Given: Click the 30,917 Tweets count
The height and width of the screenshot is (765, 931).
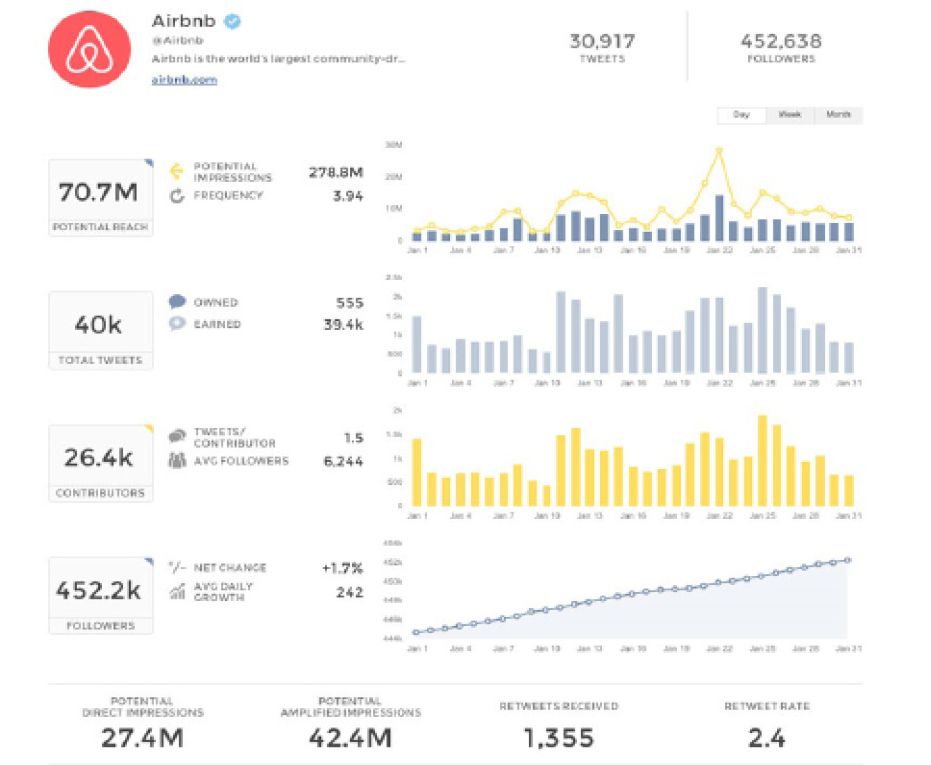Looking at the screenshot, I should (x=602, y=42).
